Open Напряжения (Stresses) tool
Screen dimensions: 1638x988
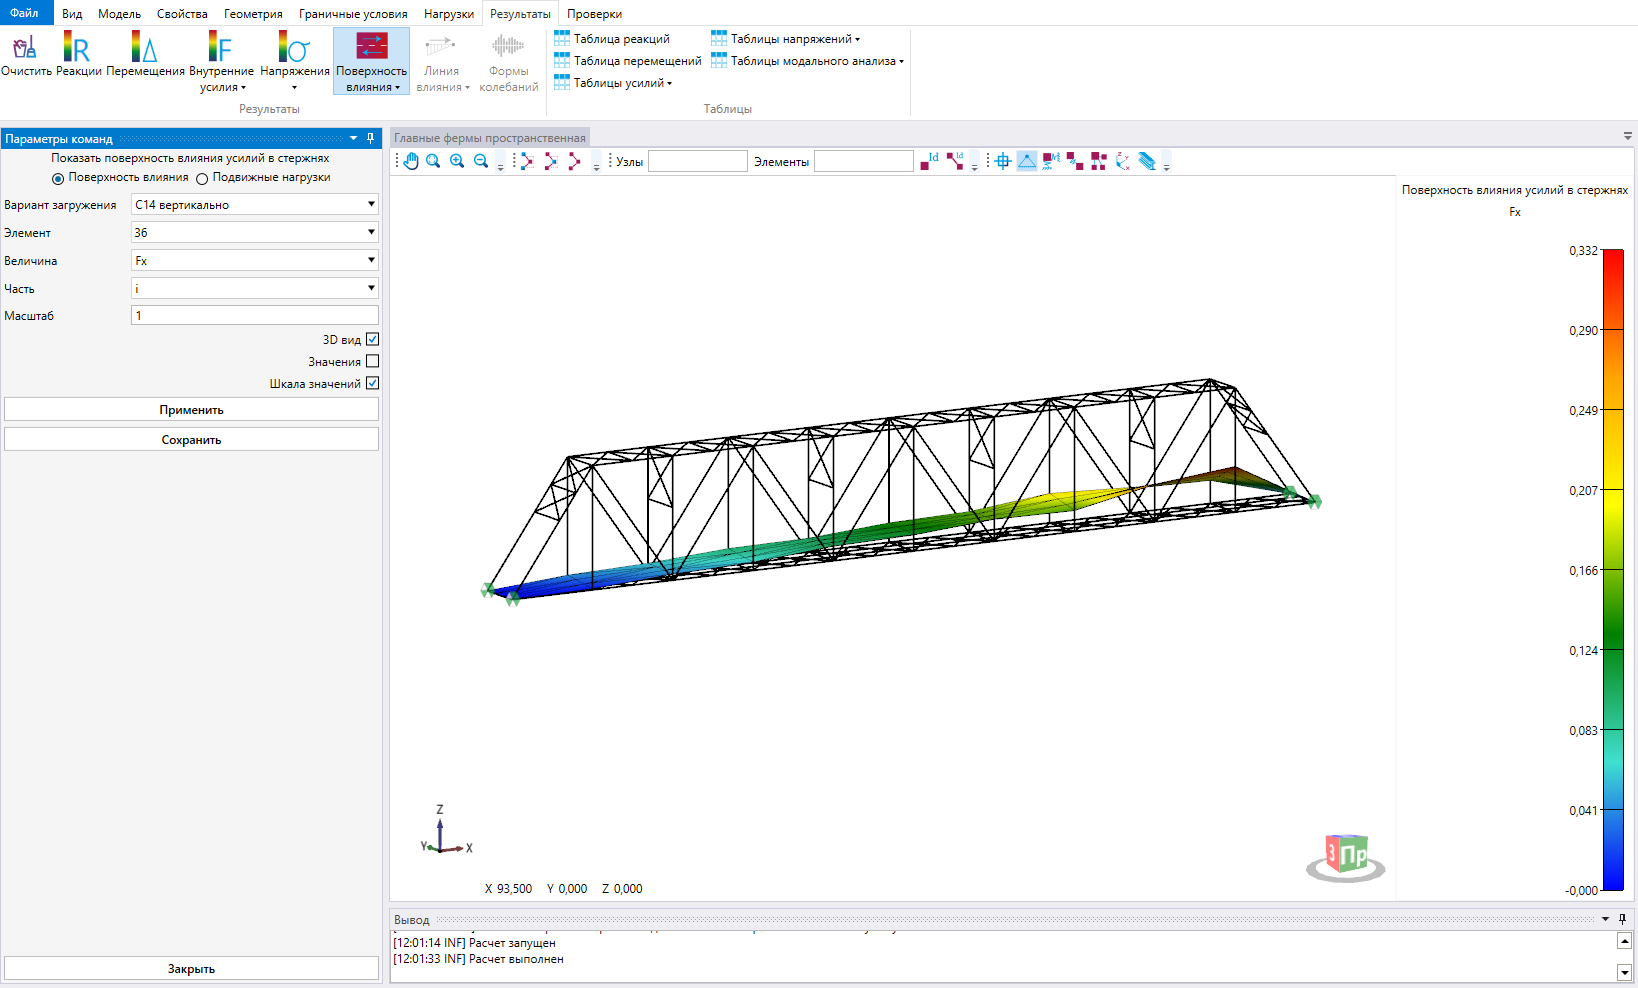tap(294, 60)
